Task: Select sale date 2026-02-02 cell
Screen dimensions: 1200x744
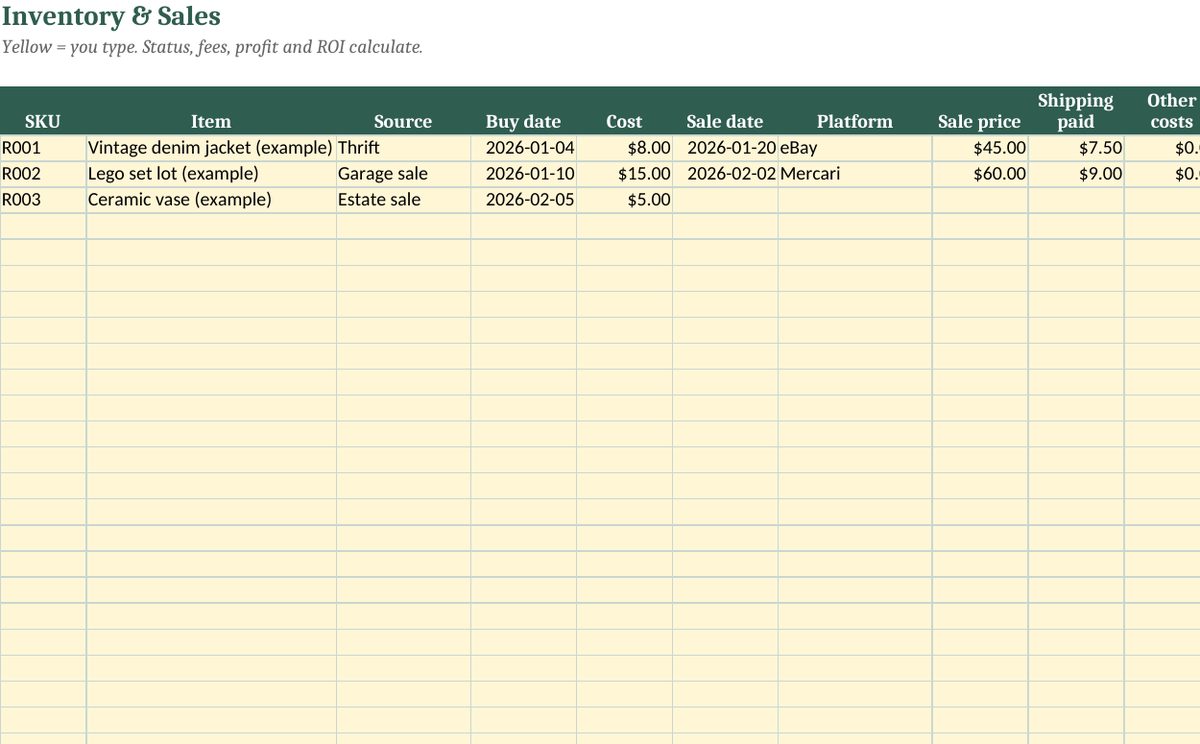Action: (x=725, y=174)
